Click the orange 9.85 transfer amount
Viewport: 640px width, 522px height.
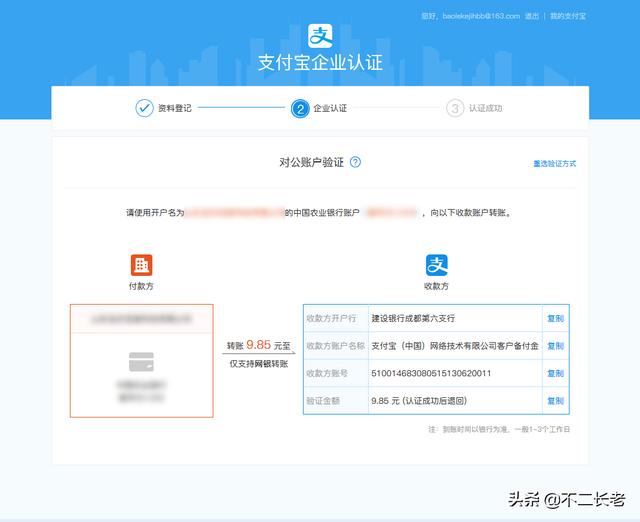(259, 345)
